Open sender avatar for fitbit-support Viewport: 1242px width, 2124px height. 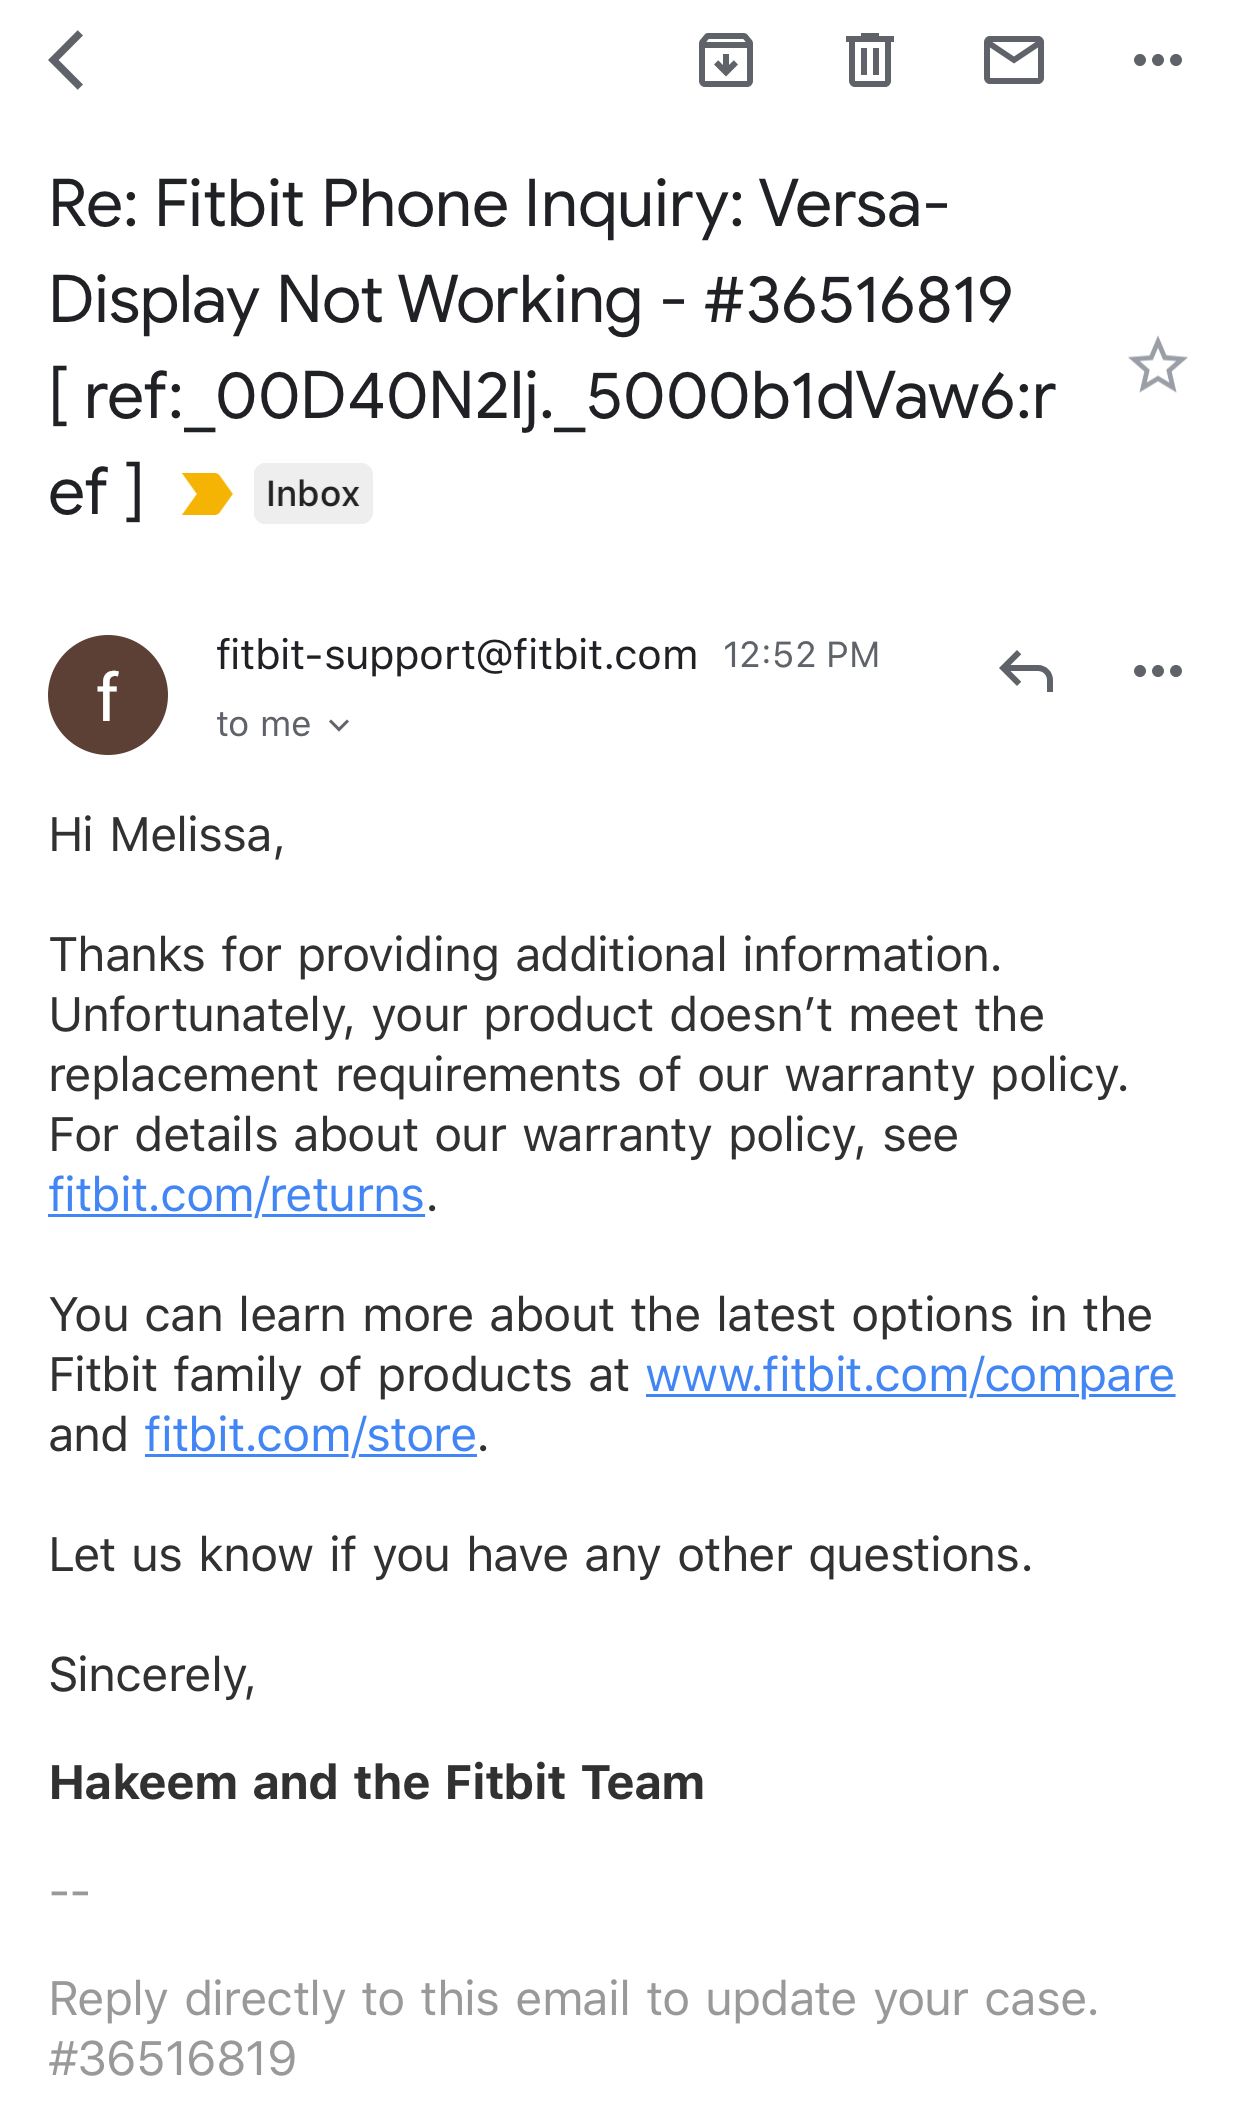pyautogui.click(x=108, y=695)
